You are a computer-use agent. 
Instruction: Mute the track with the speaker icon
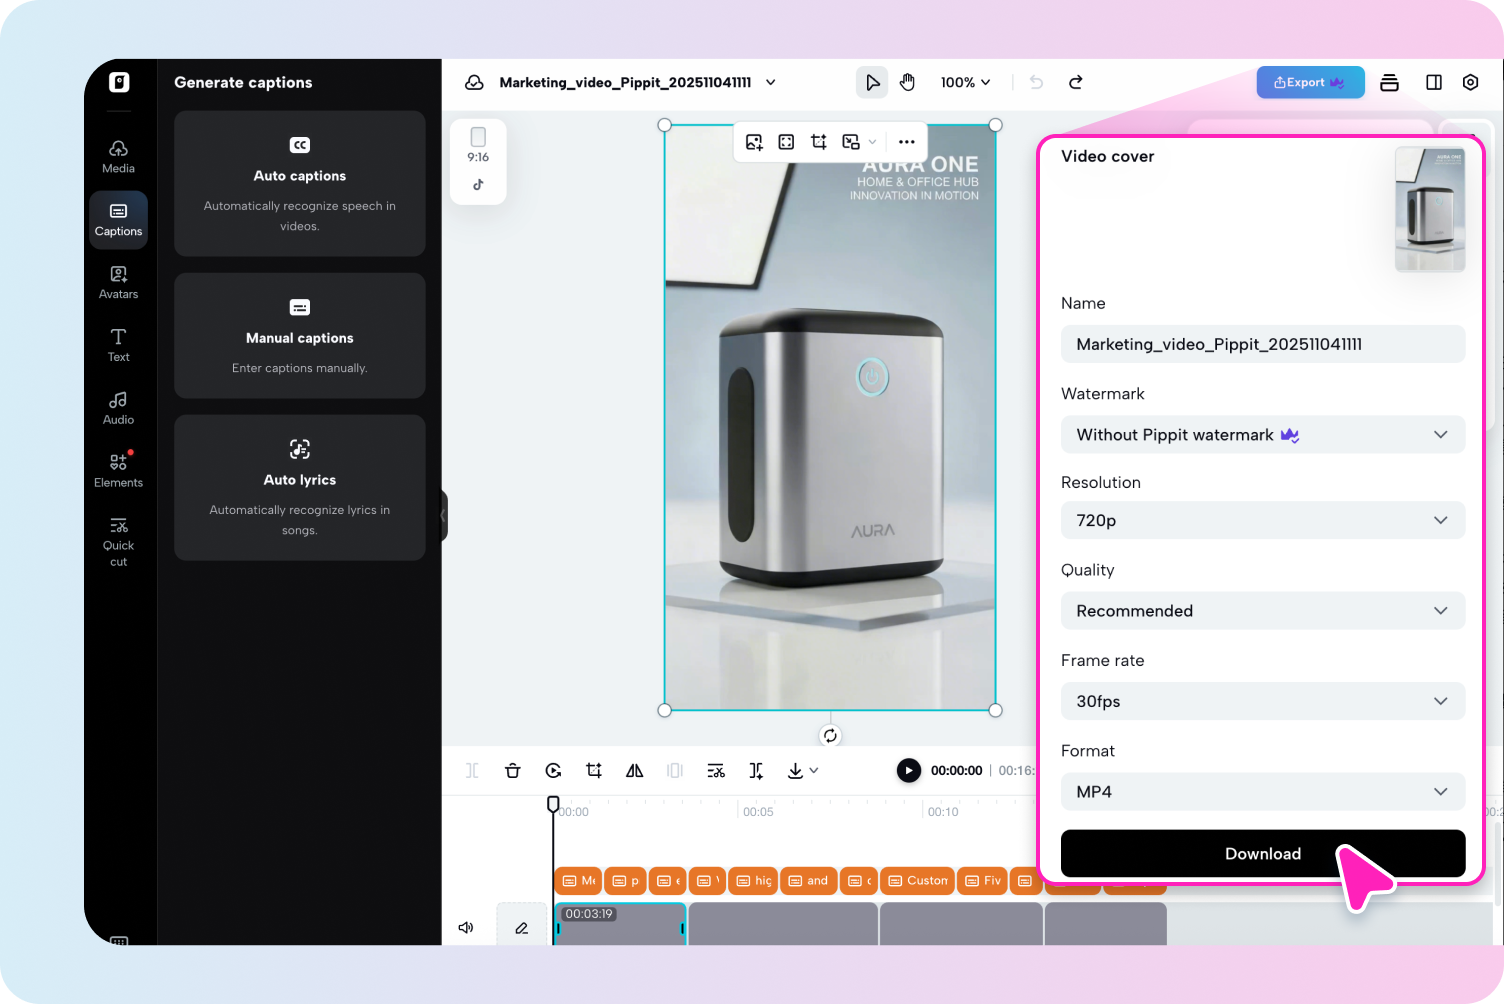466,927
